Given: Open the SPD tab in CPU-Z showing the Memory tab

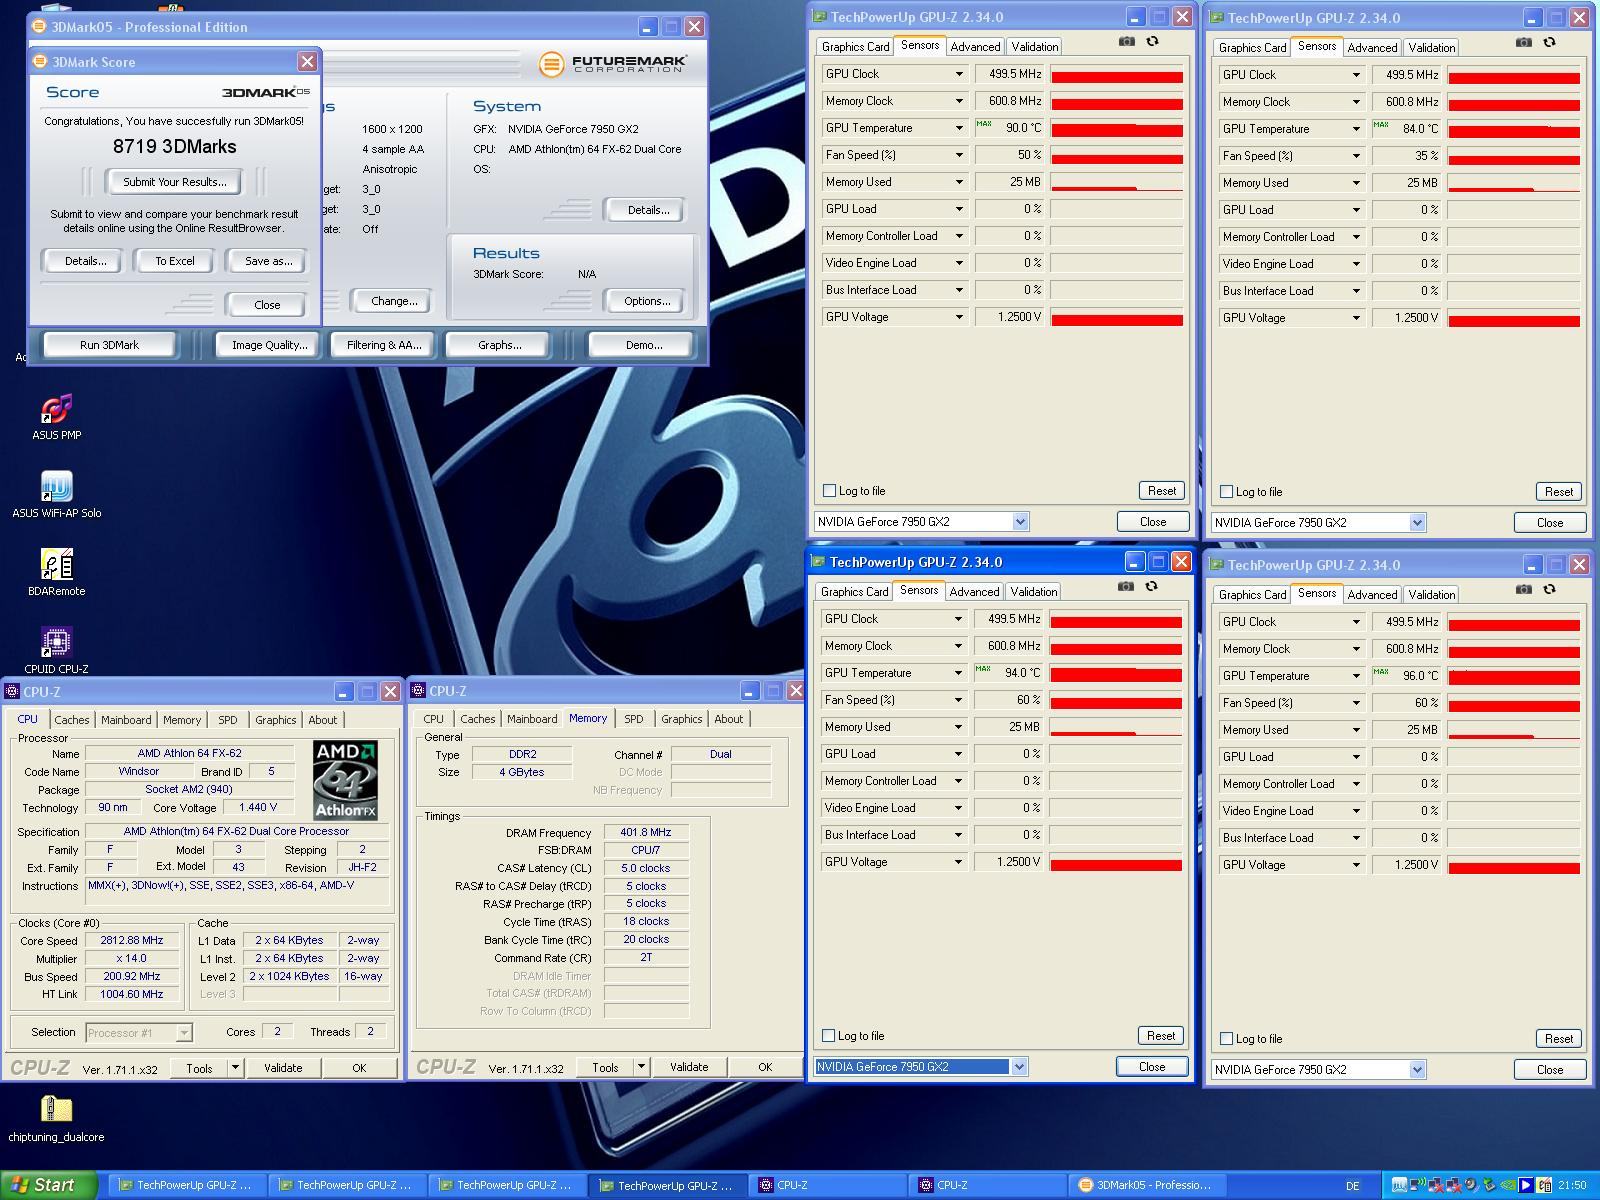Looking at the screenshot, I should click(x=634, y=719).
